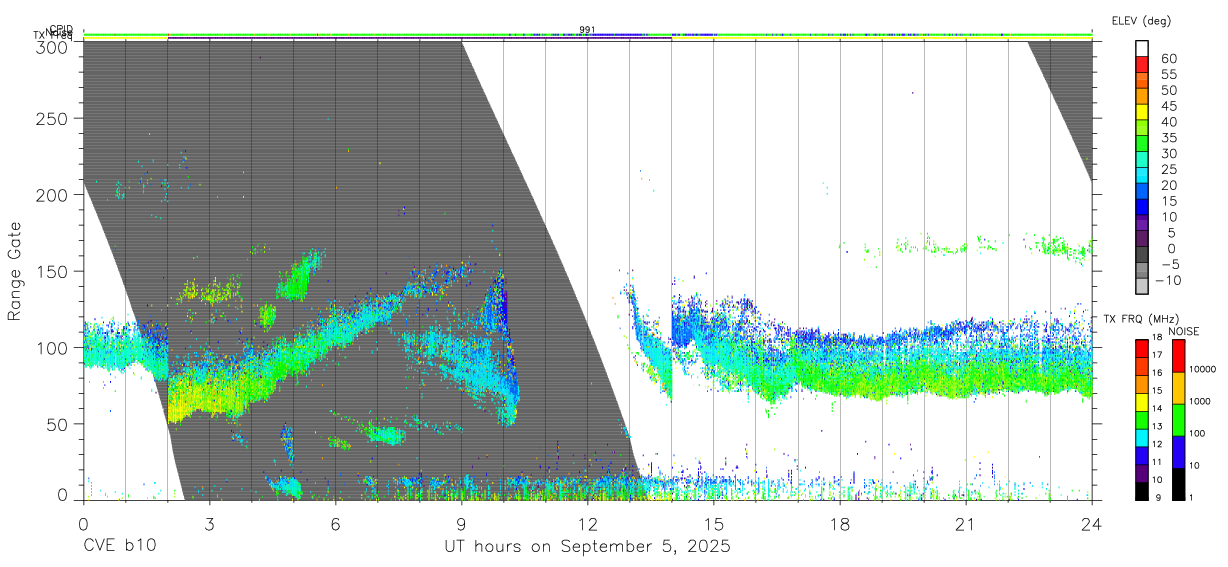The image size is (1228, 567).
Task: Click the '21' tick on the hour axis
Action: click(965, 524)
